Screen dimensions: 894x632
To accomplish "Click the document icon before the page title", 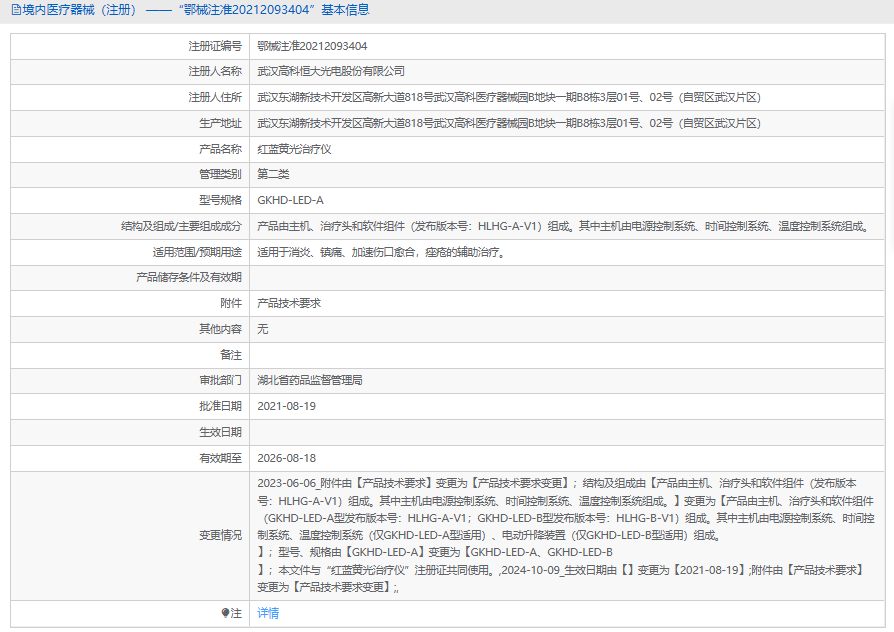I will coord(16,10).
